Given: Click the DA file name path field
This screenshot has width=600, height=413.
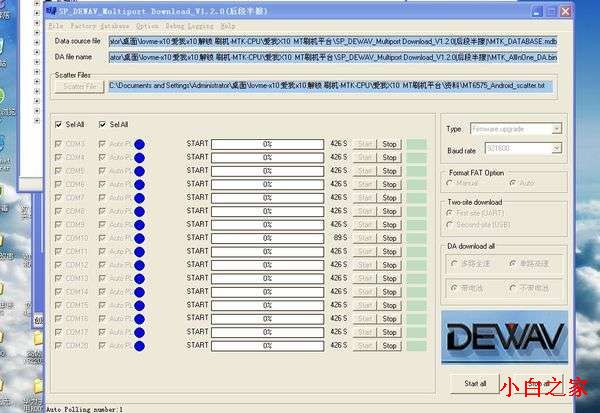Looking at the screenshot, I should [333, 57].
